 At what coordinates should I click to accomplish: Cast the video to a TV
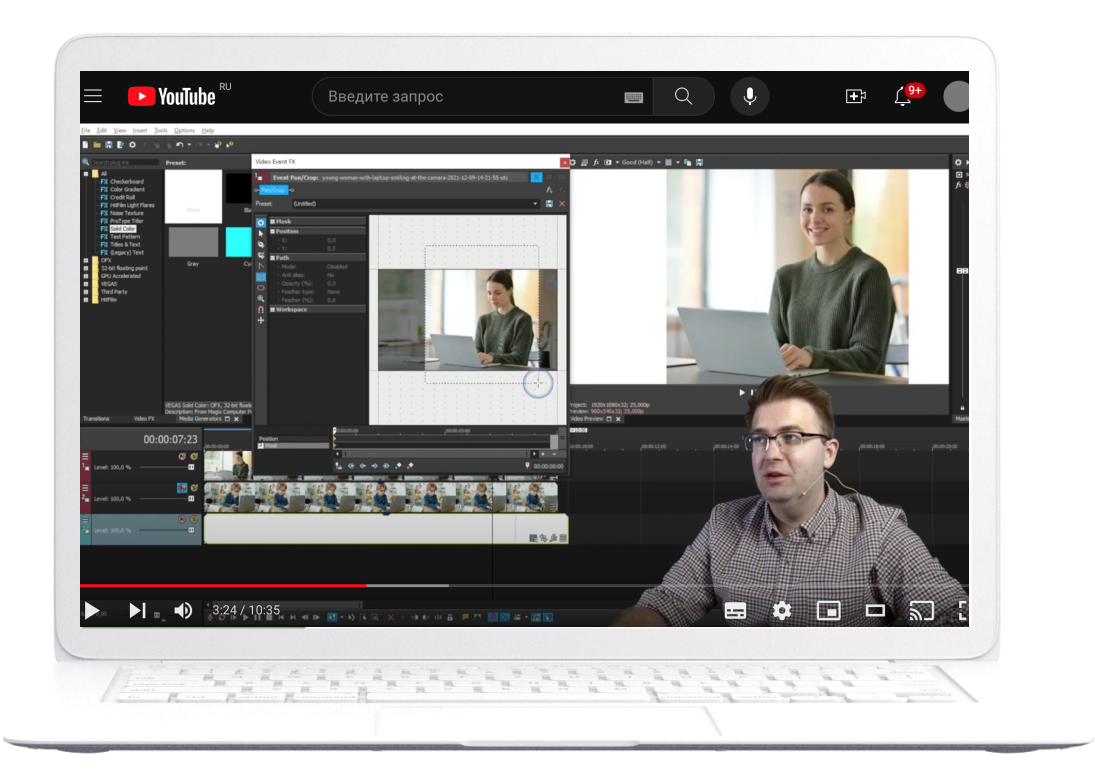[x=922, y=611]
